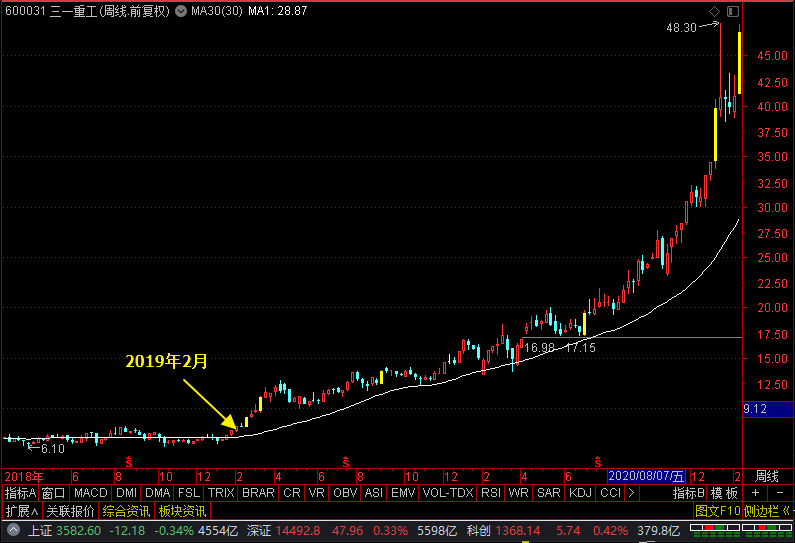Click the plus zoom-in button beside 模板
The image size is (795, 543).
click(x=755, y=493)
